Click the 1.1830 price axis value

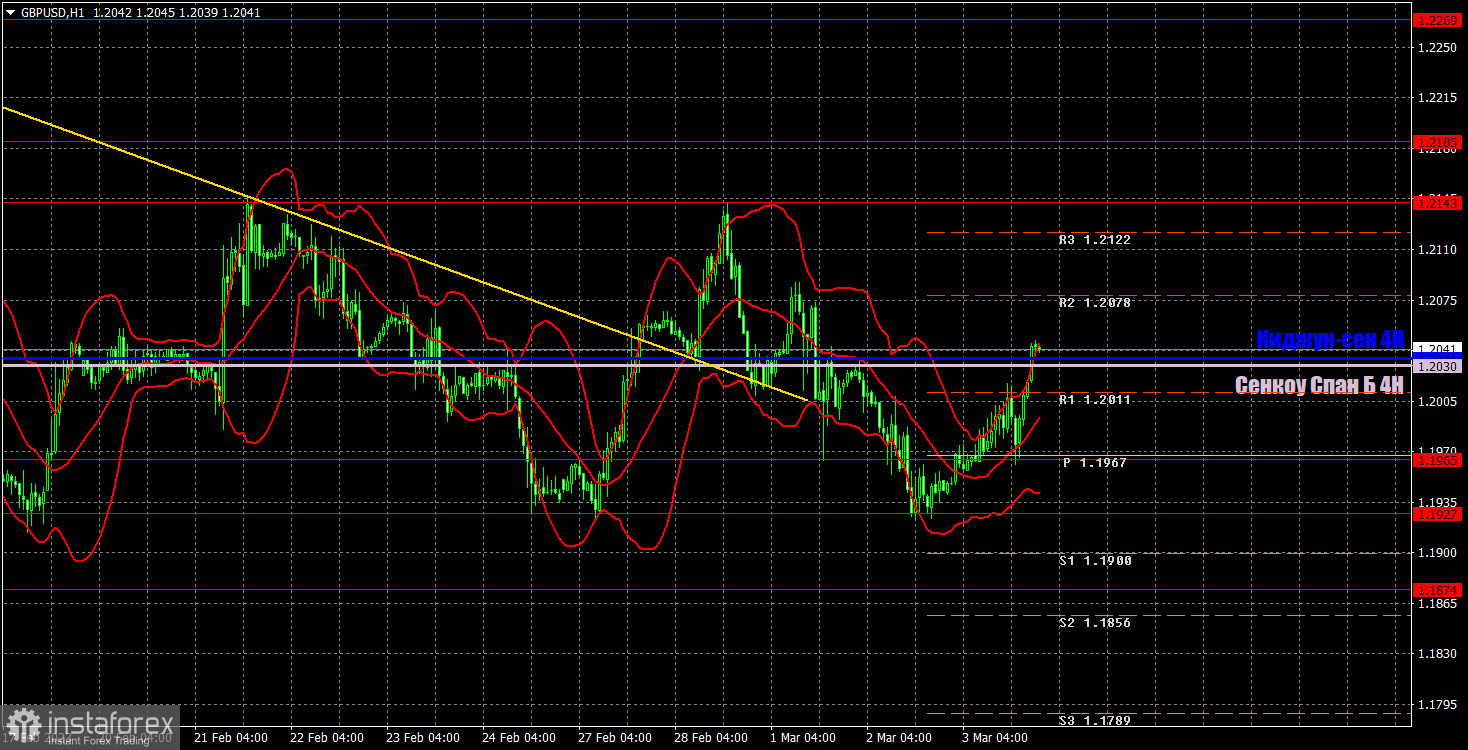tap(1437, 654)
